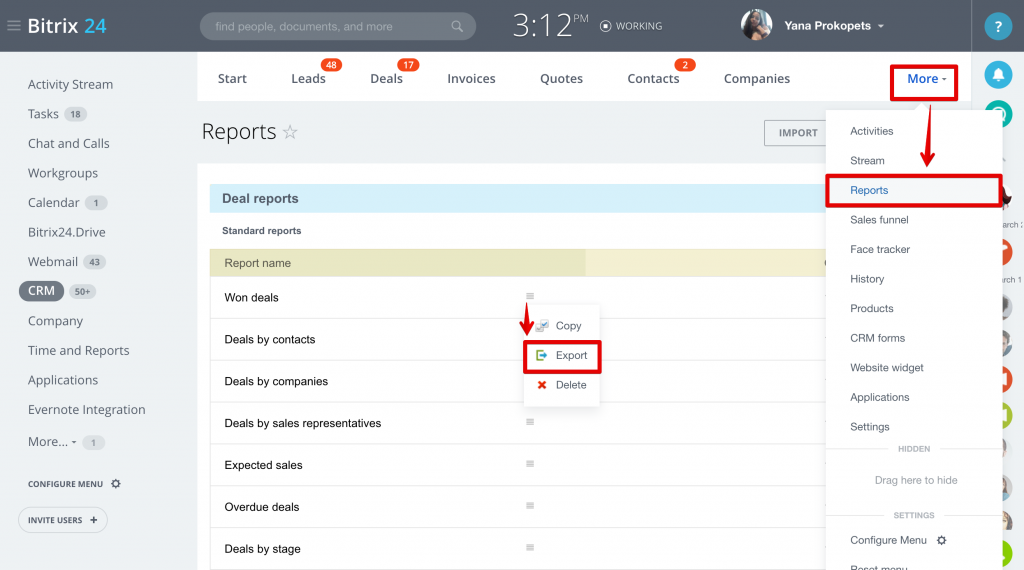Toggle the Working status indicator
This screenshot has height=570, width=1024.
coord(631,26)
